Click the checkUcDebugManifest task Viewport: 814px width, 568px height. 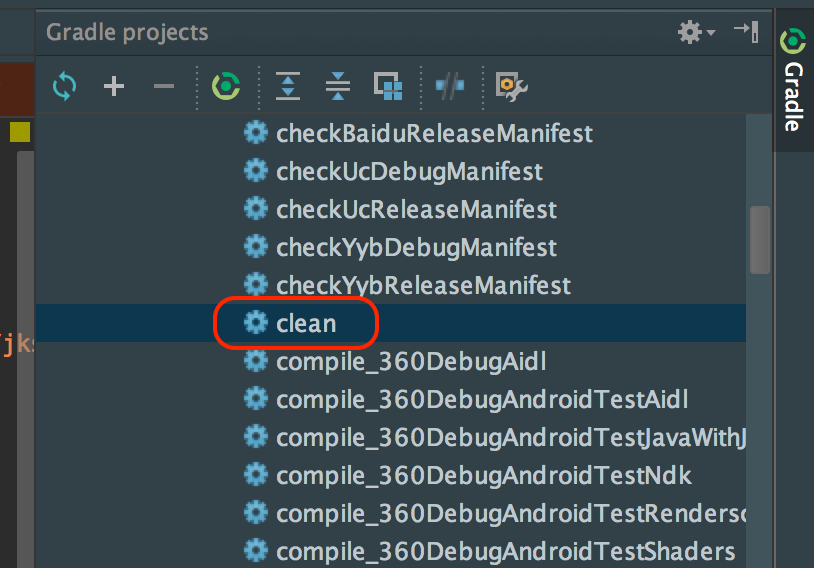tap(409, 171)
